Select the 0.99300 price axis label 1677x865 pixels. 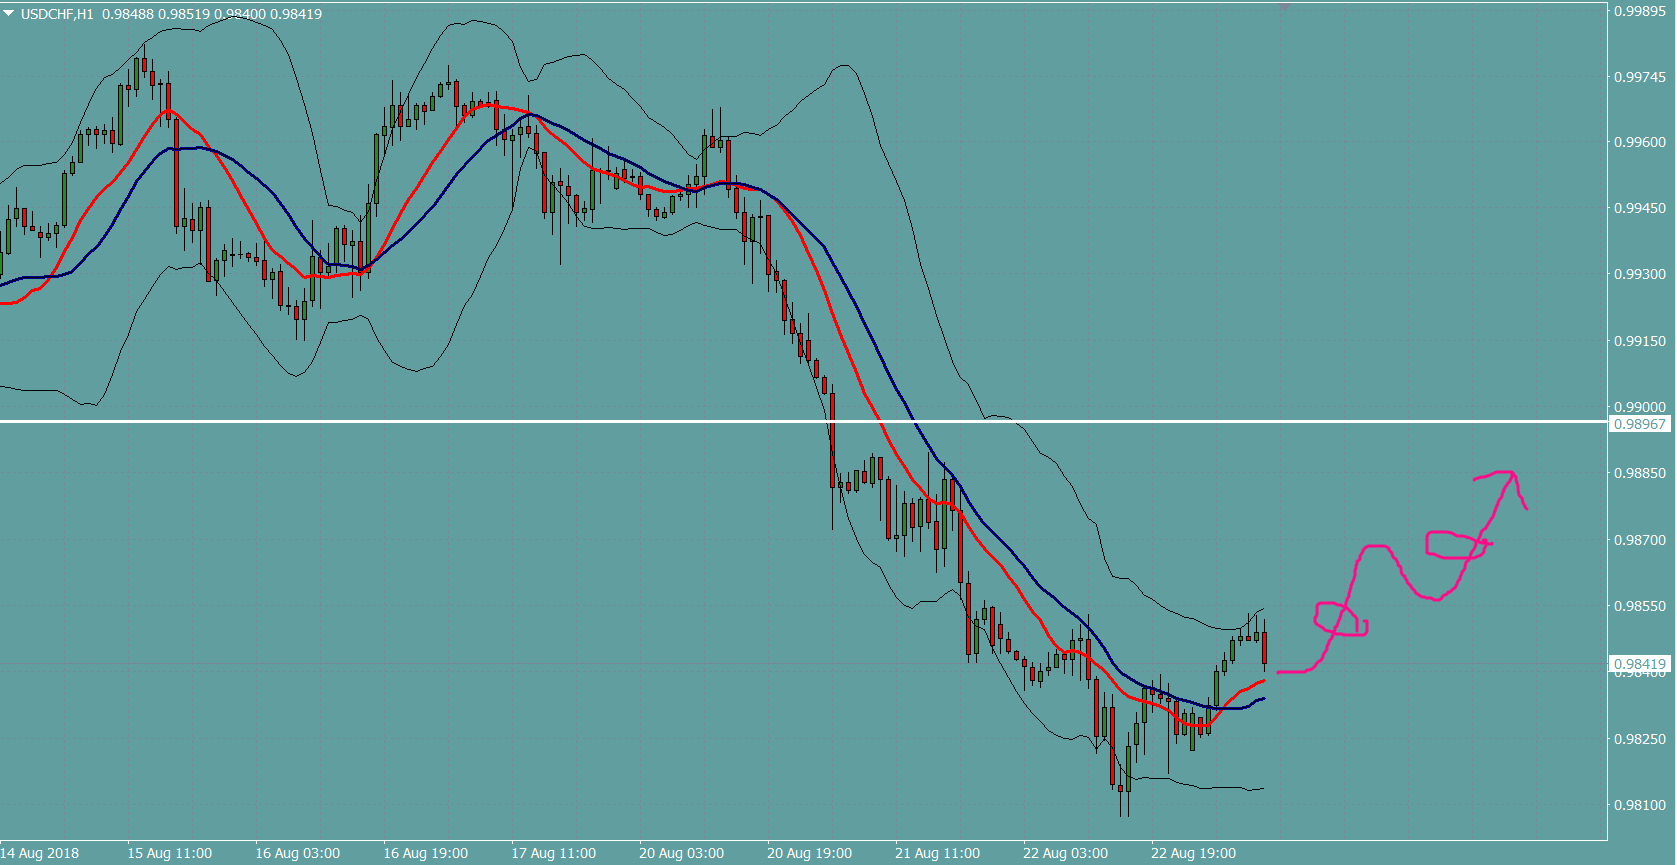1640,274
